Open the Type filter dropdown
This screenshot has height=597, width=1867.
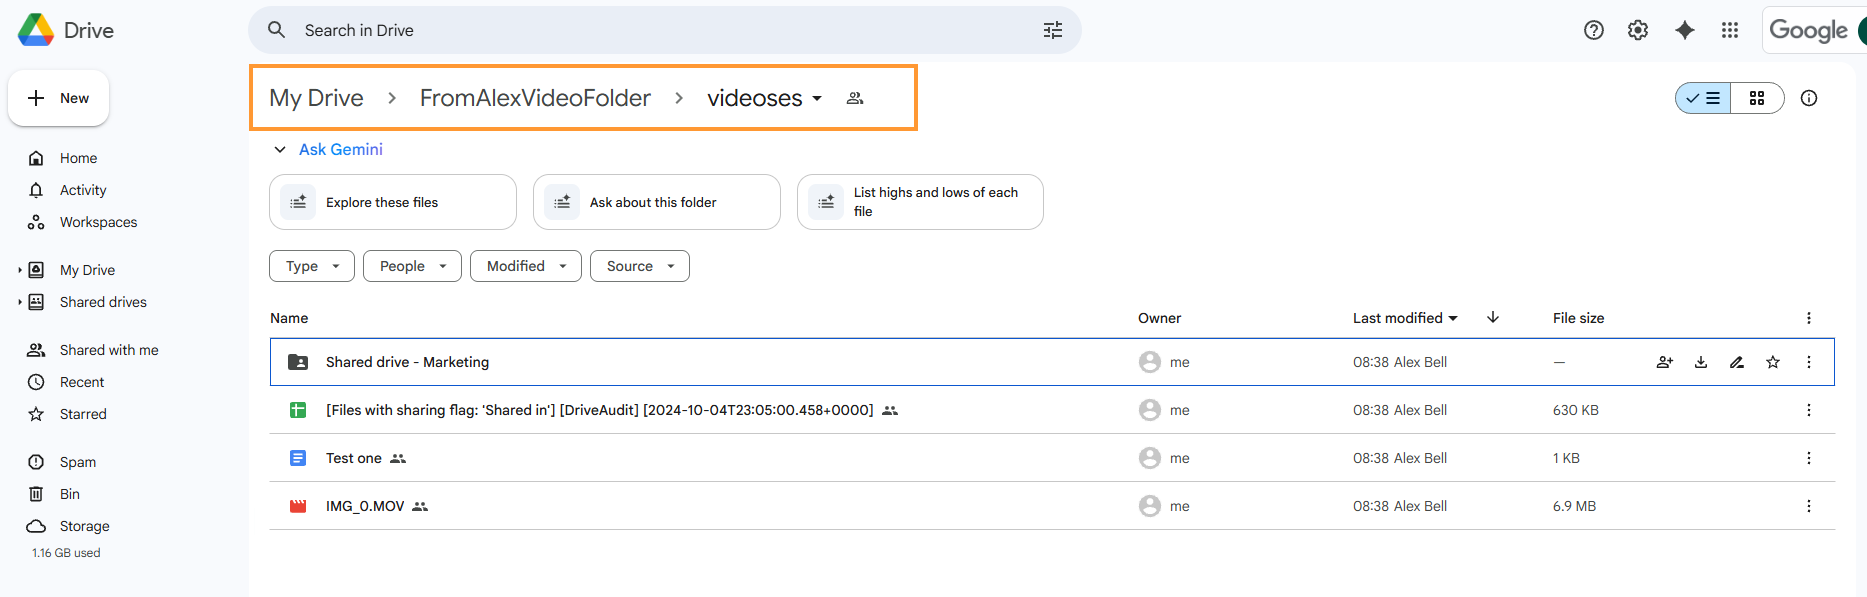pos(312,266)
